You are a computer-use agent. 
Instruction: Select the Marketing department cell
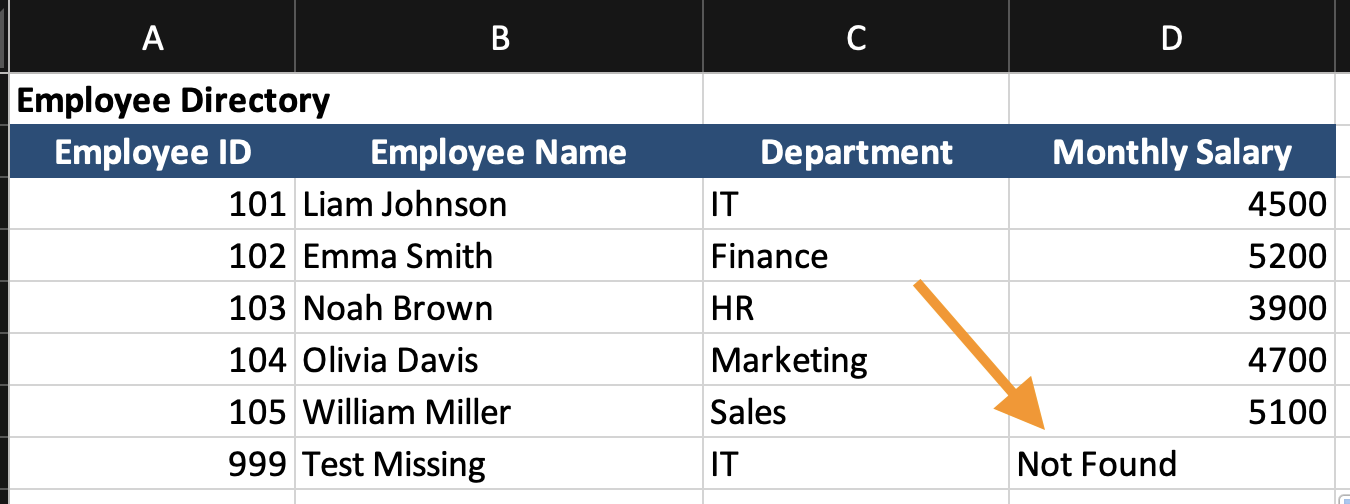856,360
